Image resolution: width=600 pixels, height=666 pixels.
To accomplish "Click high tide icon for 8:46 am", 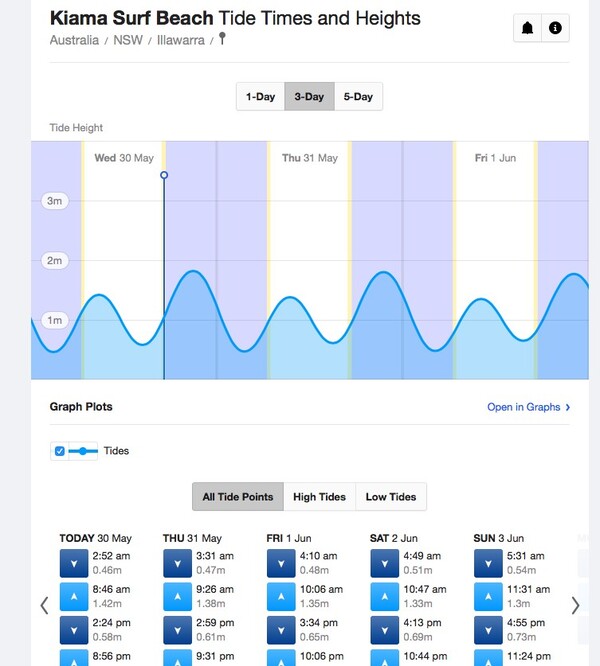I will (x=74, y=597).
